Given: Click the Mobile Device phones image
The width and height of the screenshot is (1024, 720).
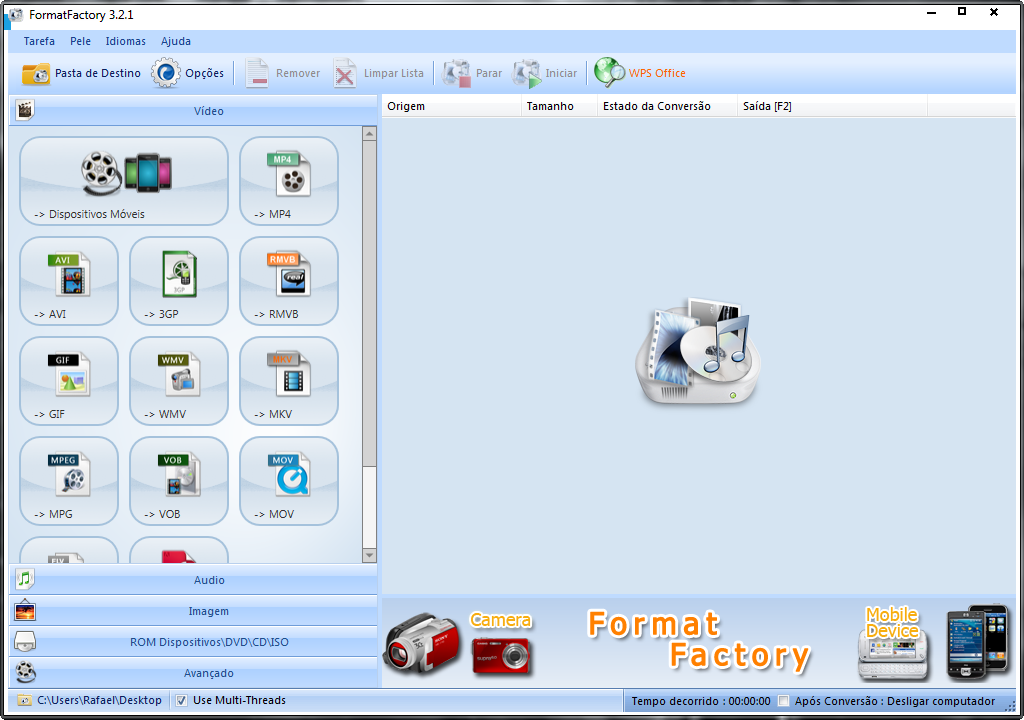Looking at the screenshot, I should point(978,643).
